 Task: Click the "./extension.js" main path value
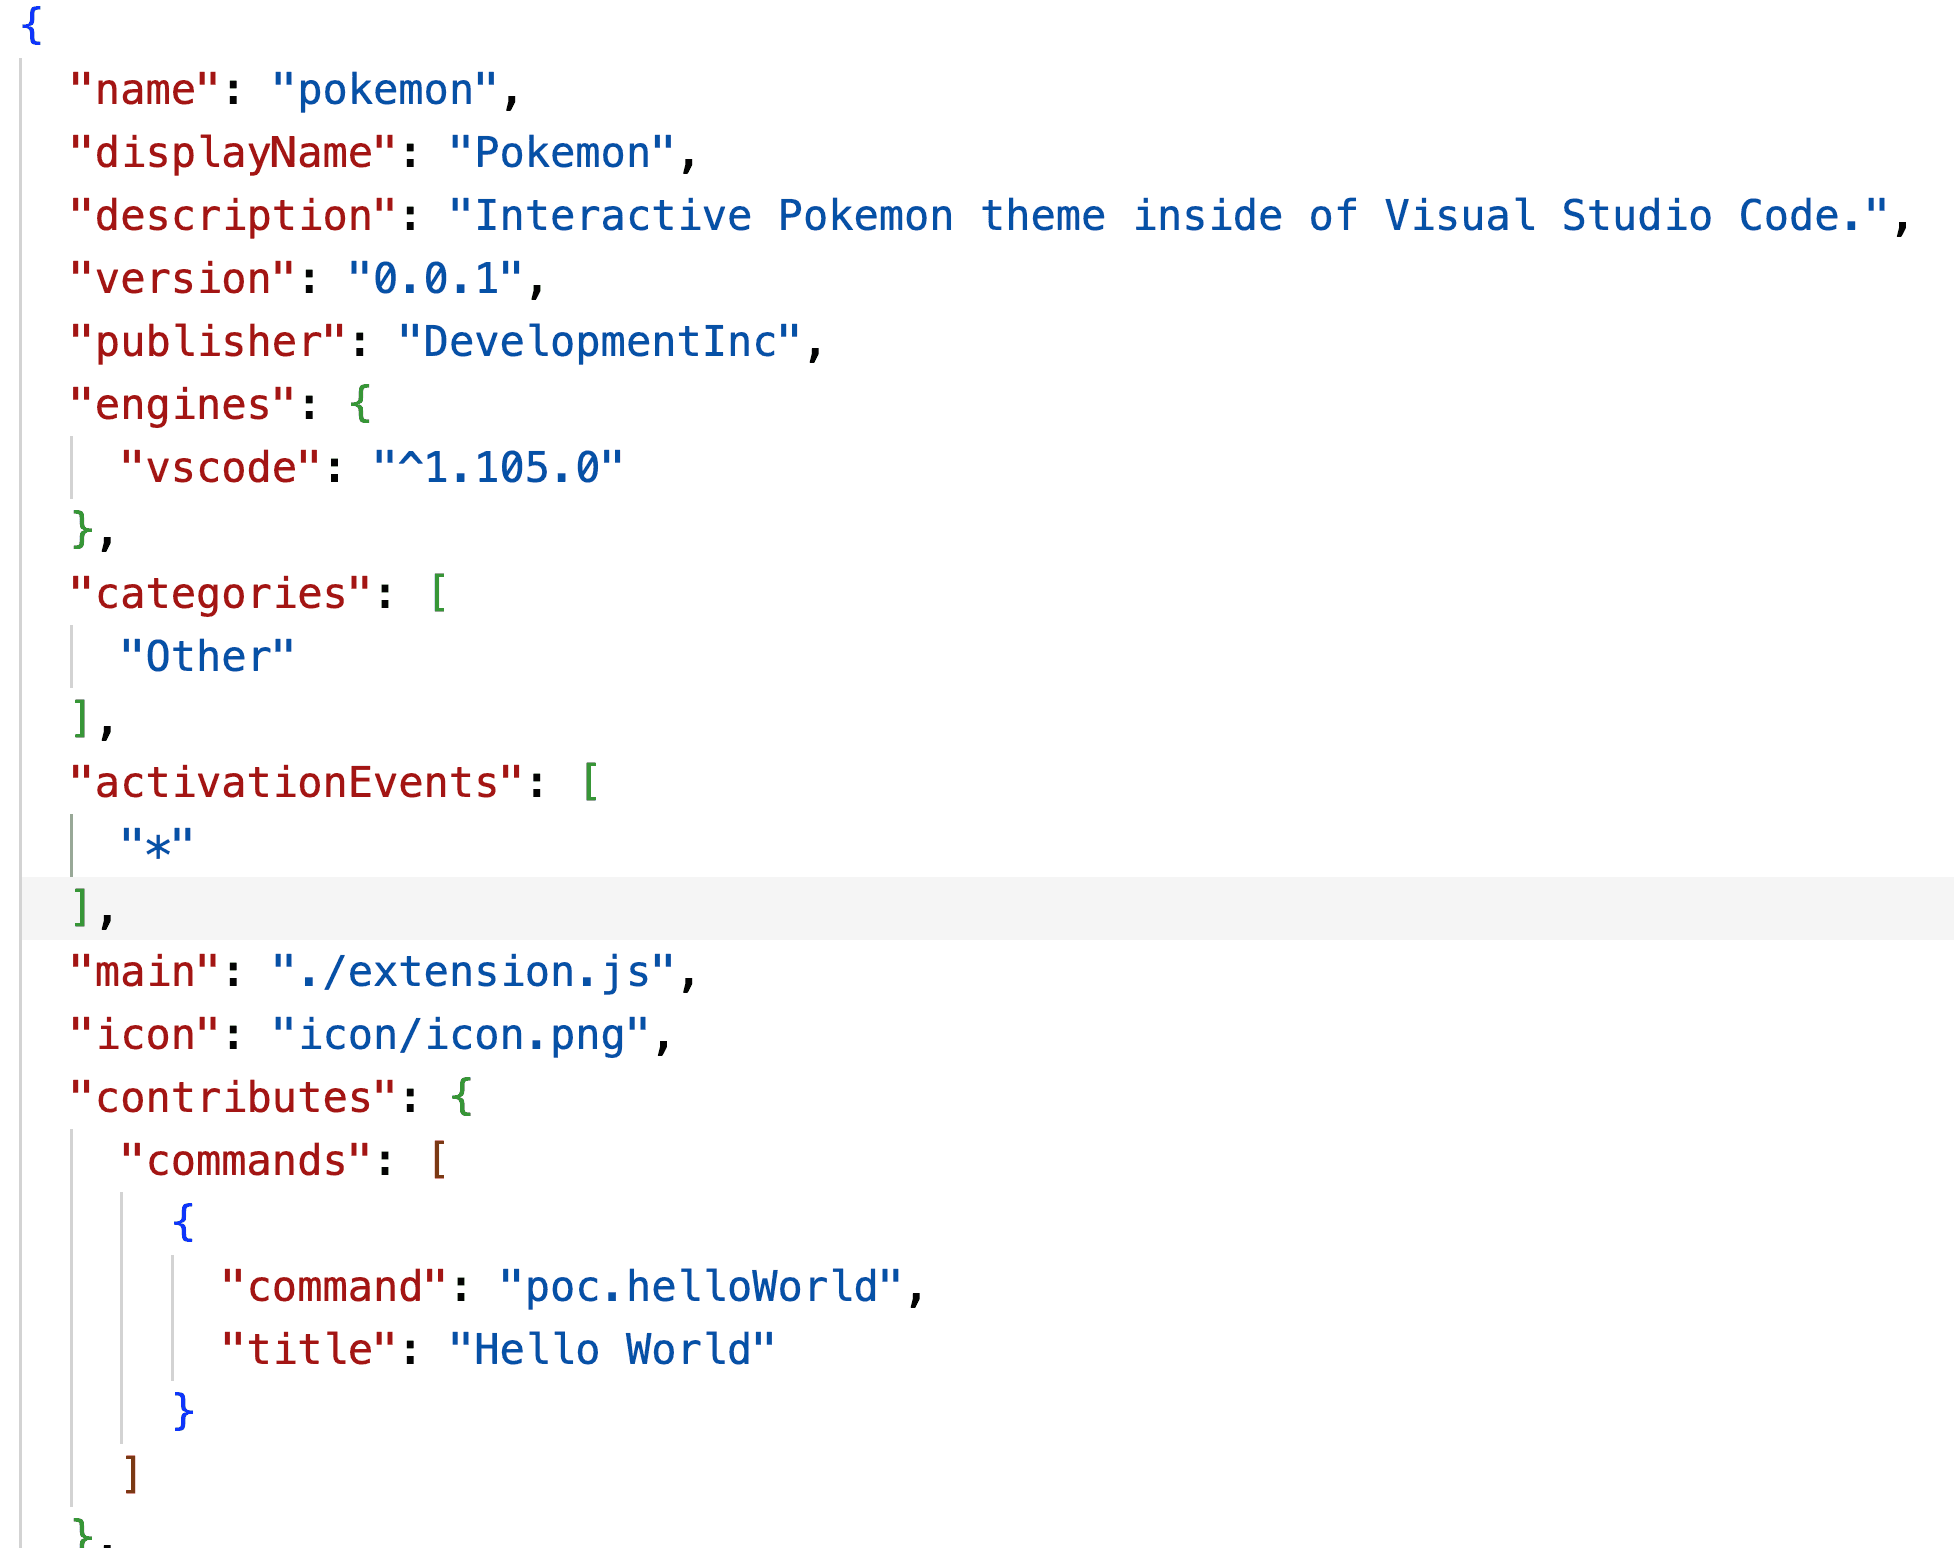(473, 973)
